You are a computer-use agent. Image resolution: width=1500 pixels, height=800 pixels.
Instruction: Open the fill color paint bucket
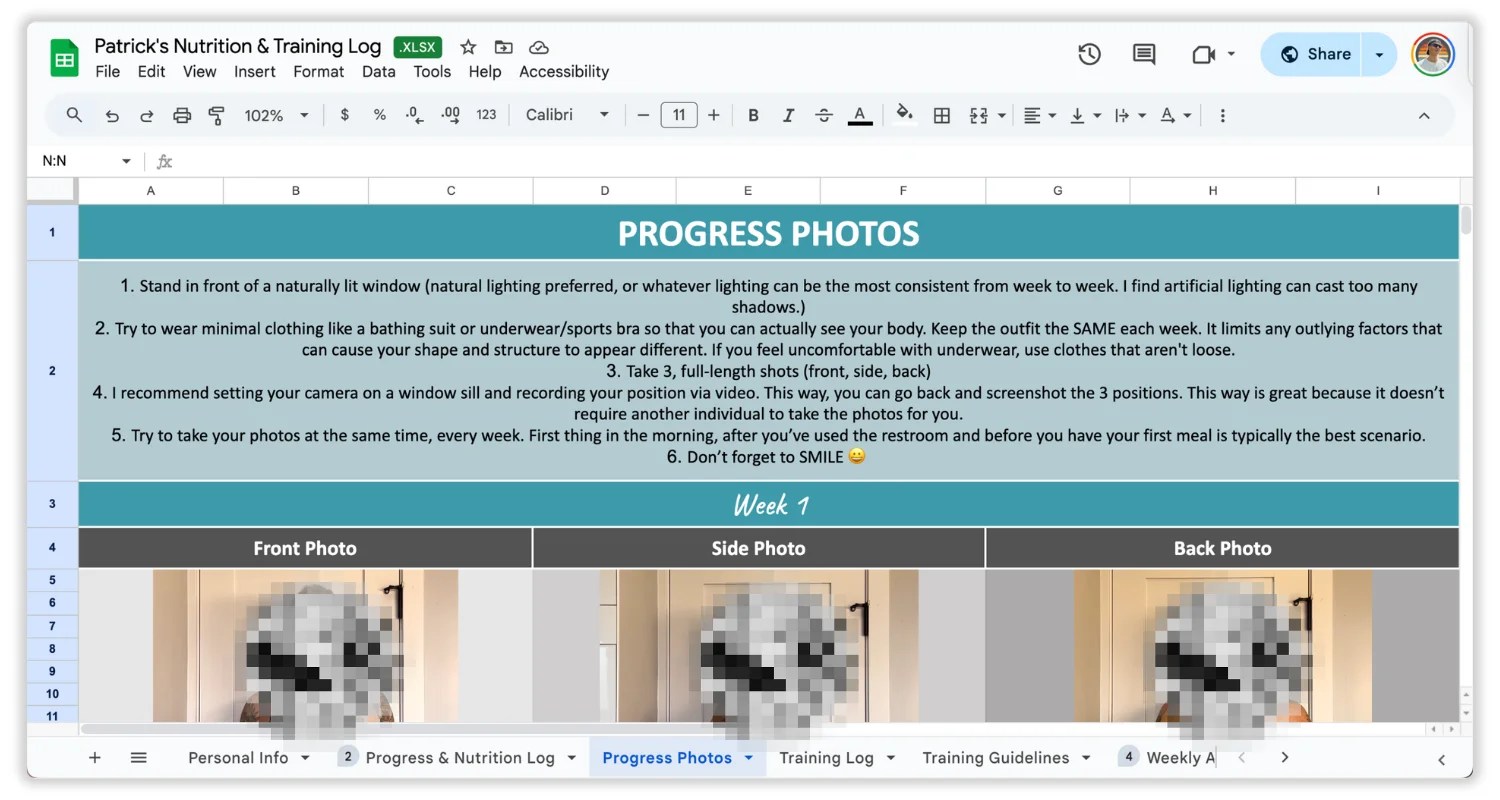pyautogui.click(x=904, y=115)
